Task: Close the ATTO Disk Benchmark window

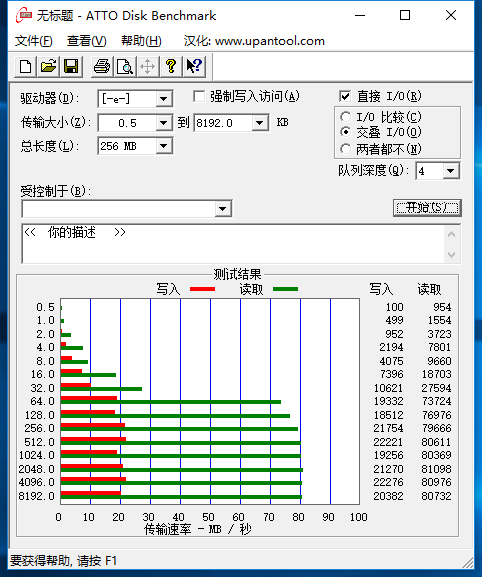Action: (451, 15)
